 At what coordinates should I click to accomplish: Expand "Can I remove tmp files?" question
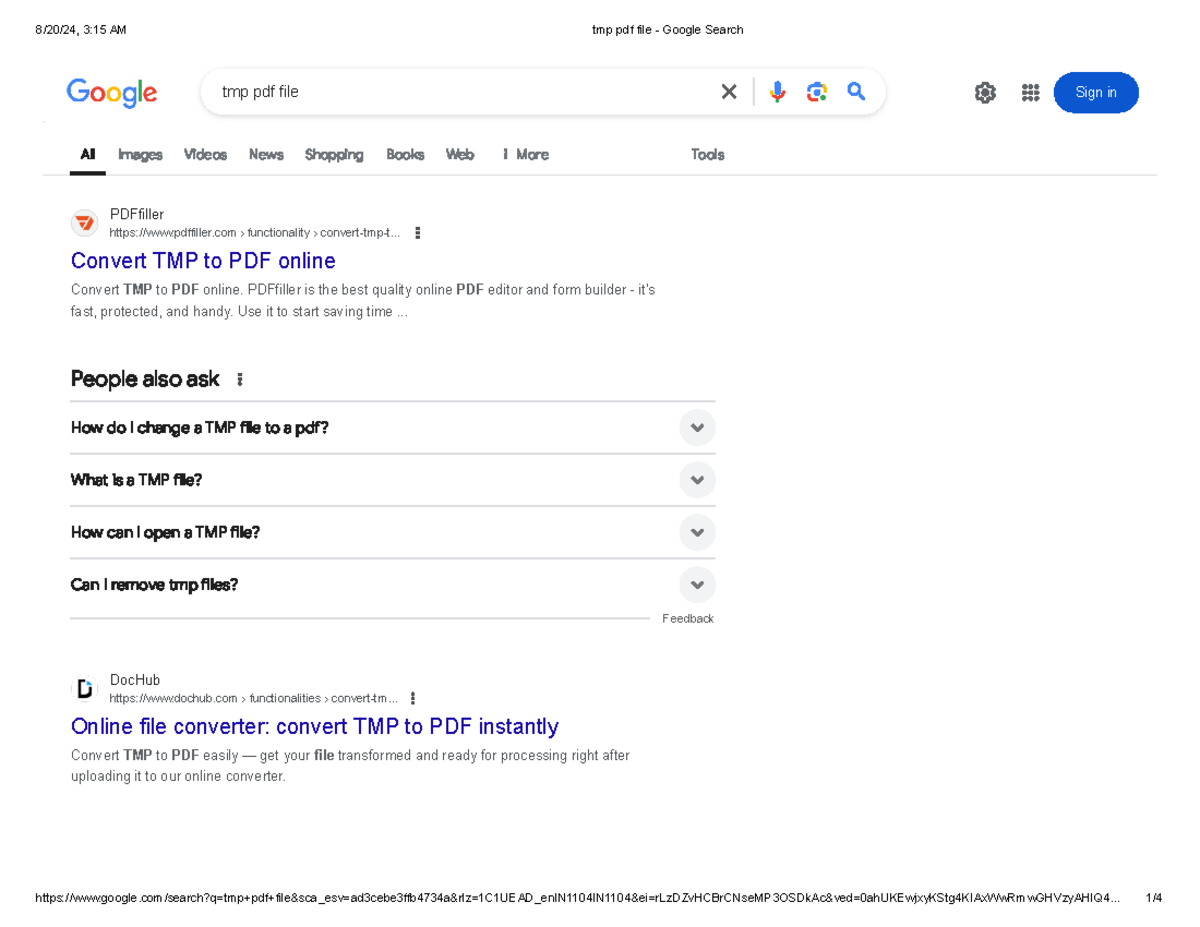pos(697,584)
